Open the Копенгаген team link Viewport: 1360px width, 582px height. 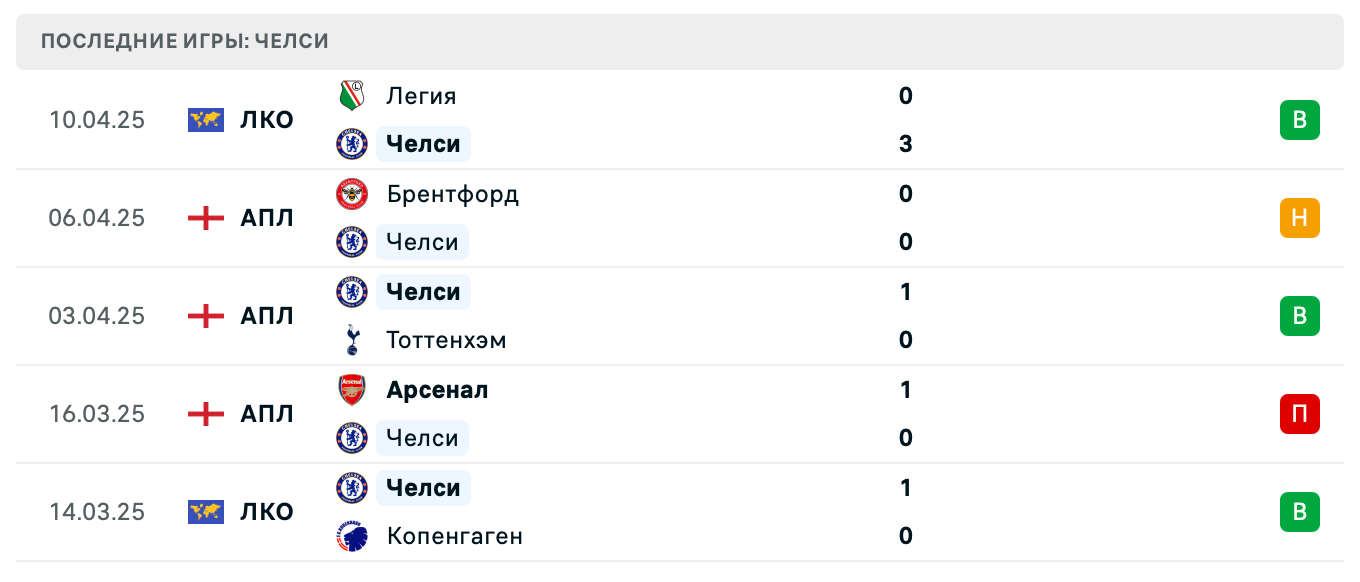pos(454,536)
